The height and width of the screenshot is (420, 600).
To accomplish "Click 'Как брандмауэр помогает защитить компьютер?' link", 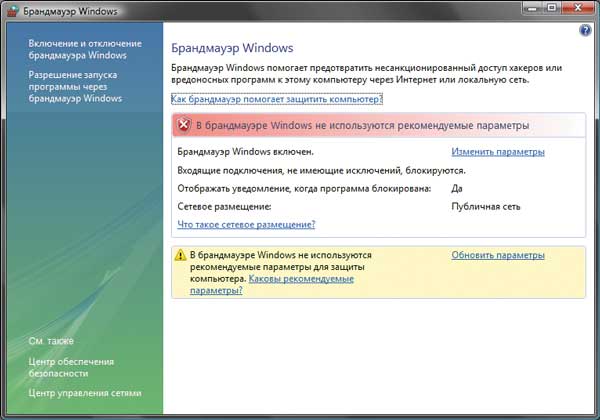I will coord(277,100).
